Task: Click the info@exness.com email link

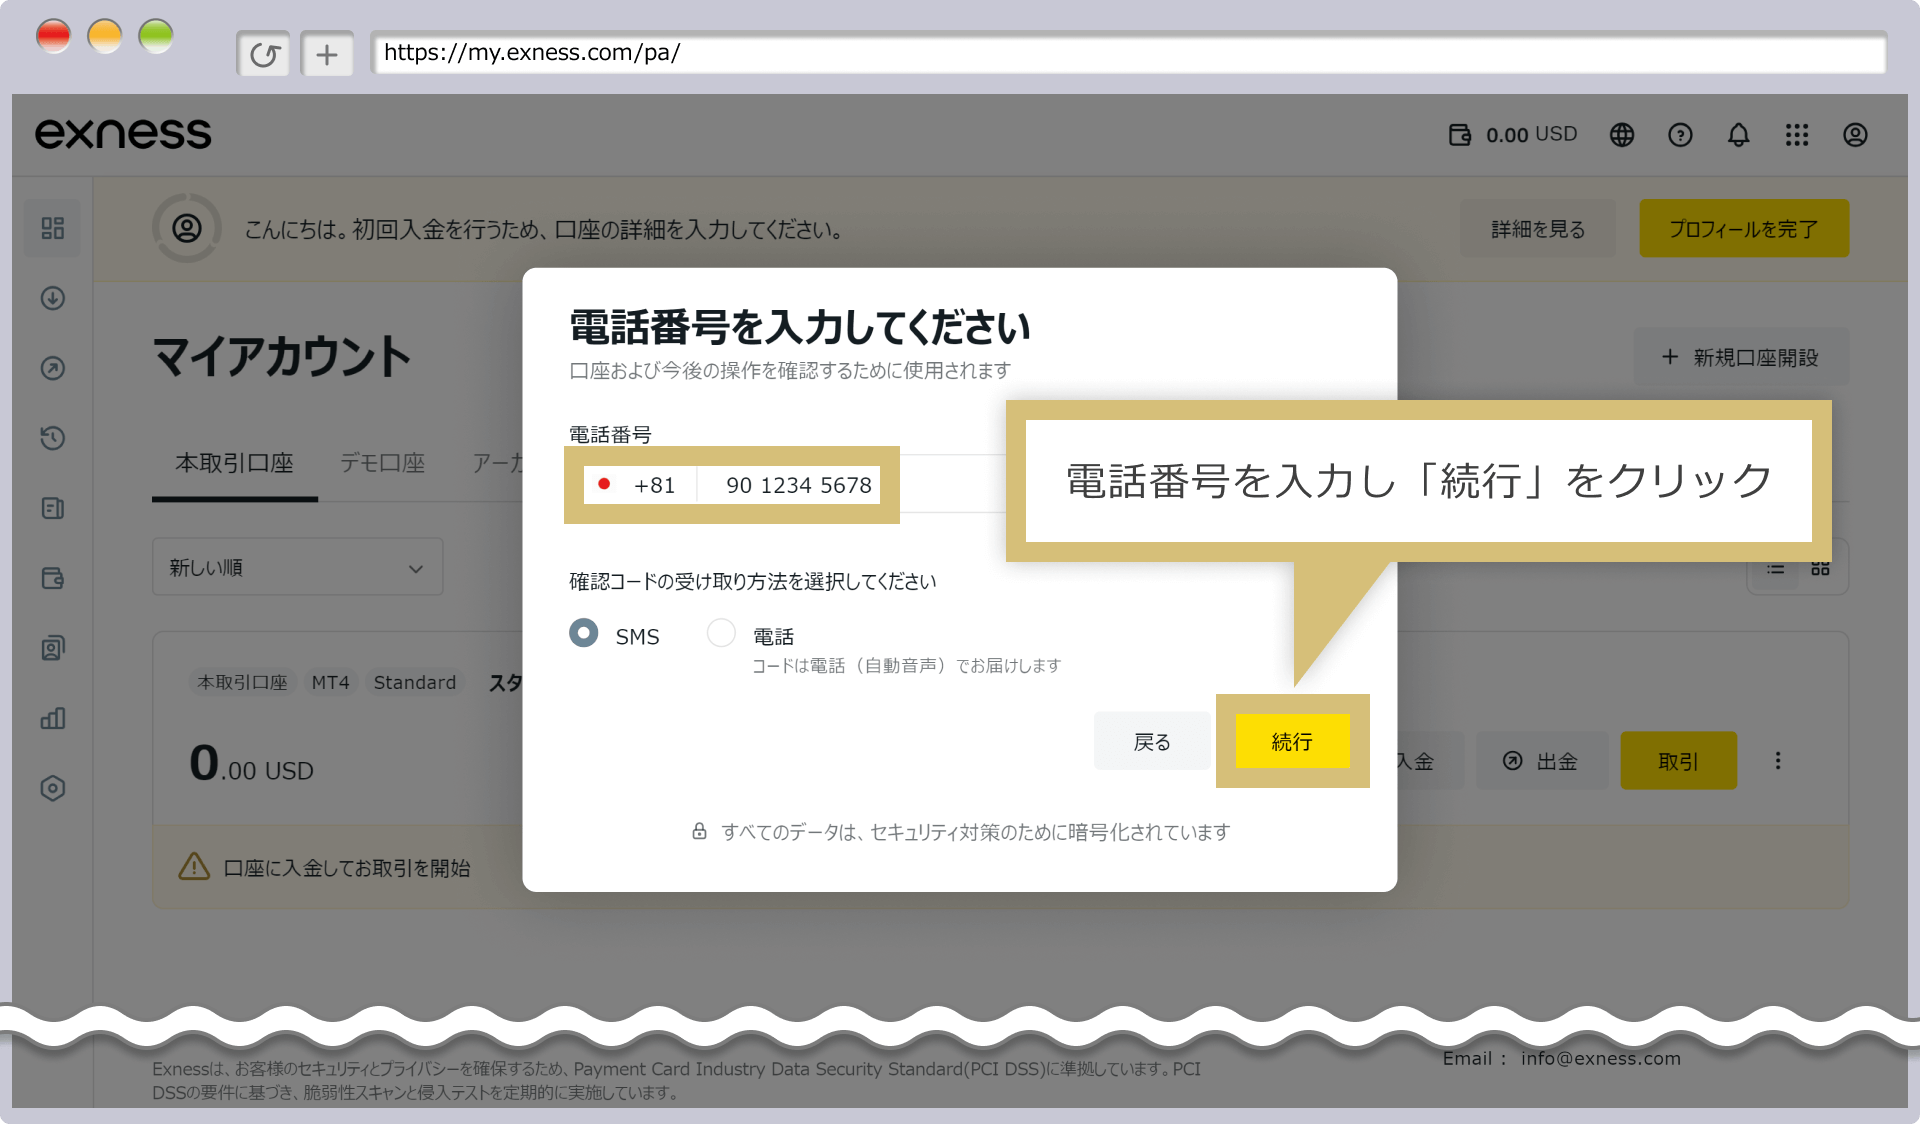Action: (x=1600, y=1059)
